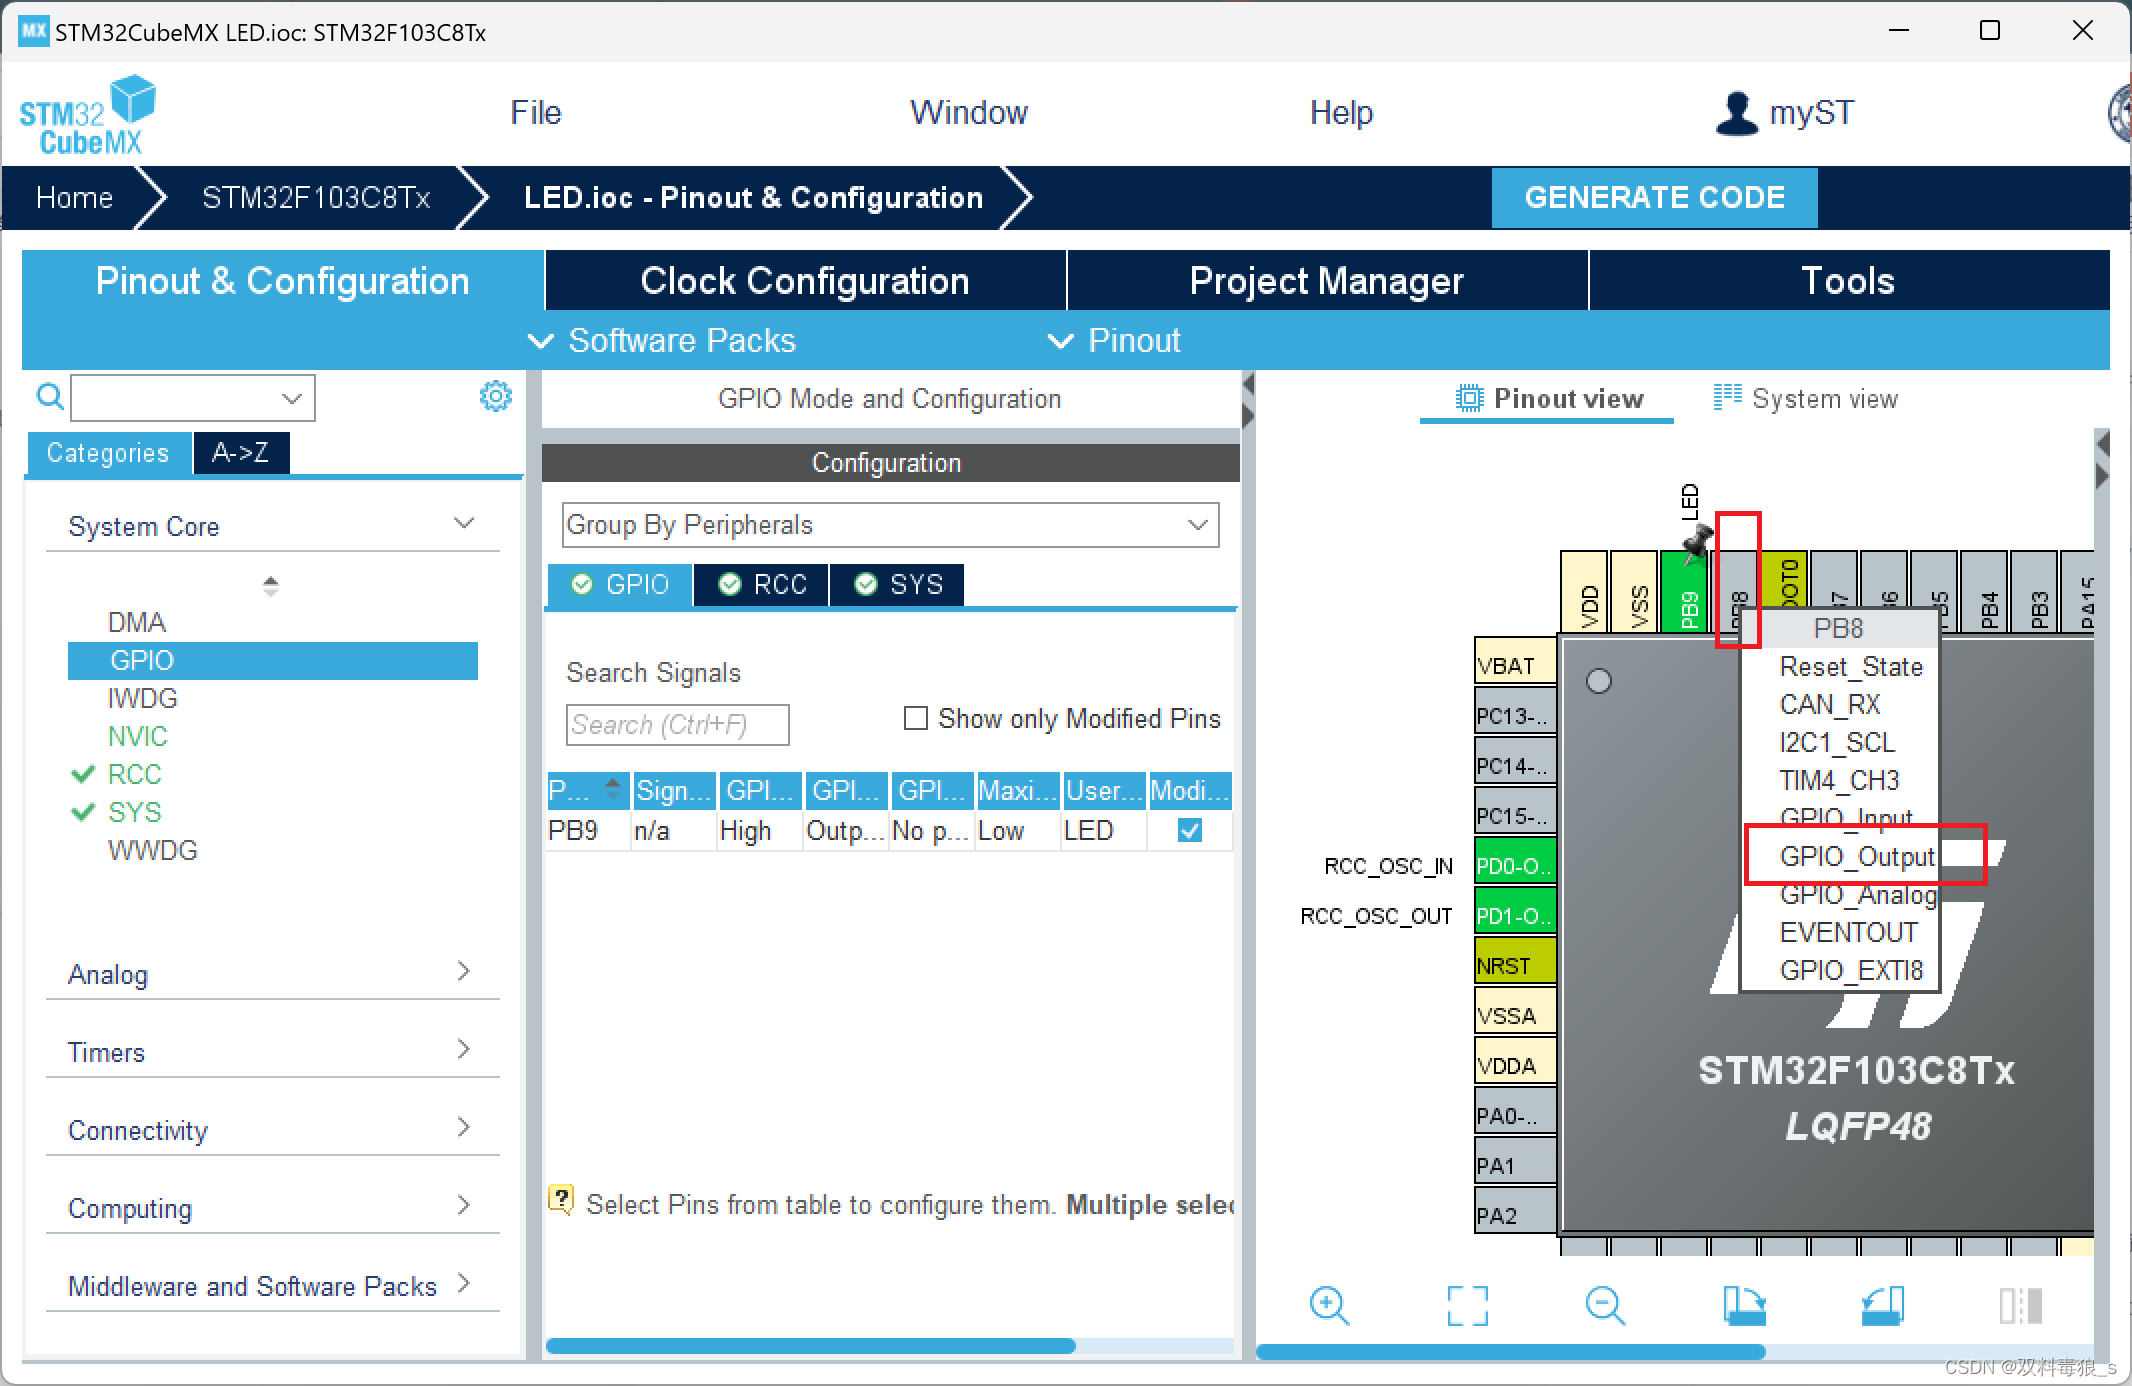
Task: Expand the Connectivity category
Action: pyautogui.click(x=463, y=1127)
